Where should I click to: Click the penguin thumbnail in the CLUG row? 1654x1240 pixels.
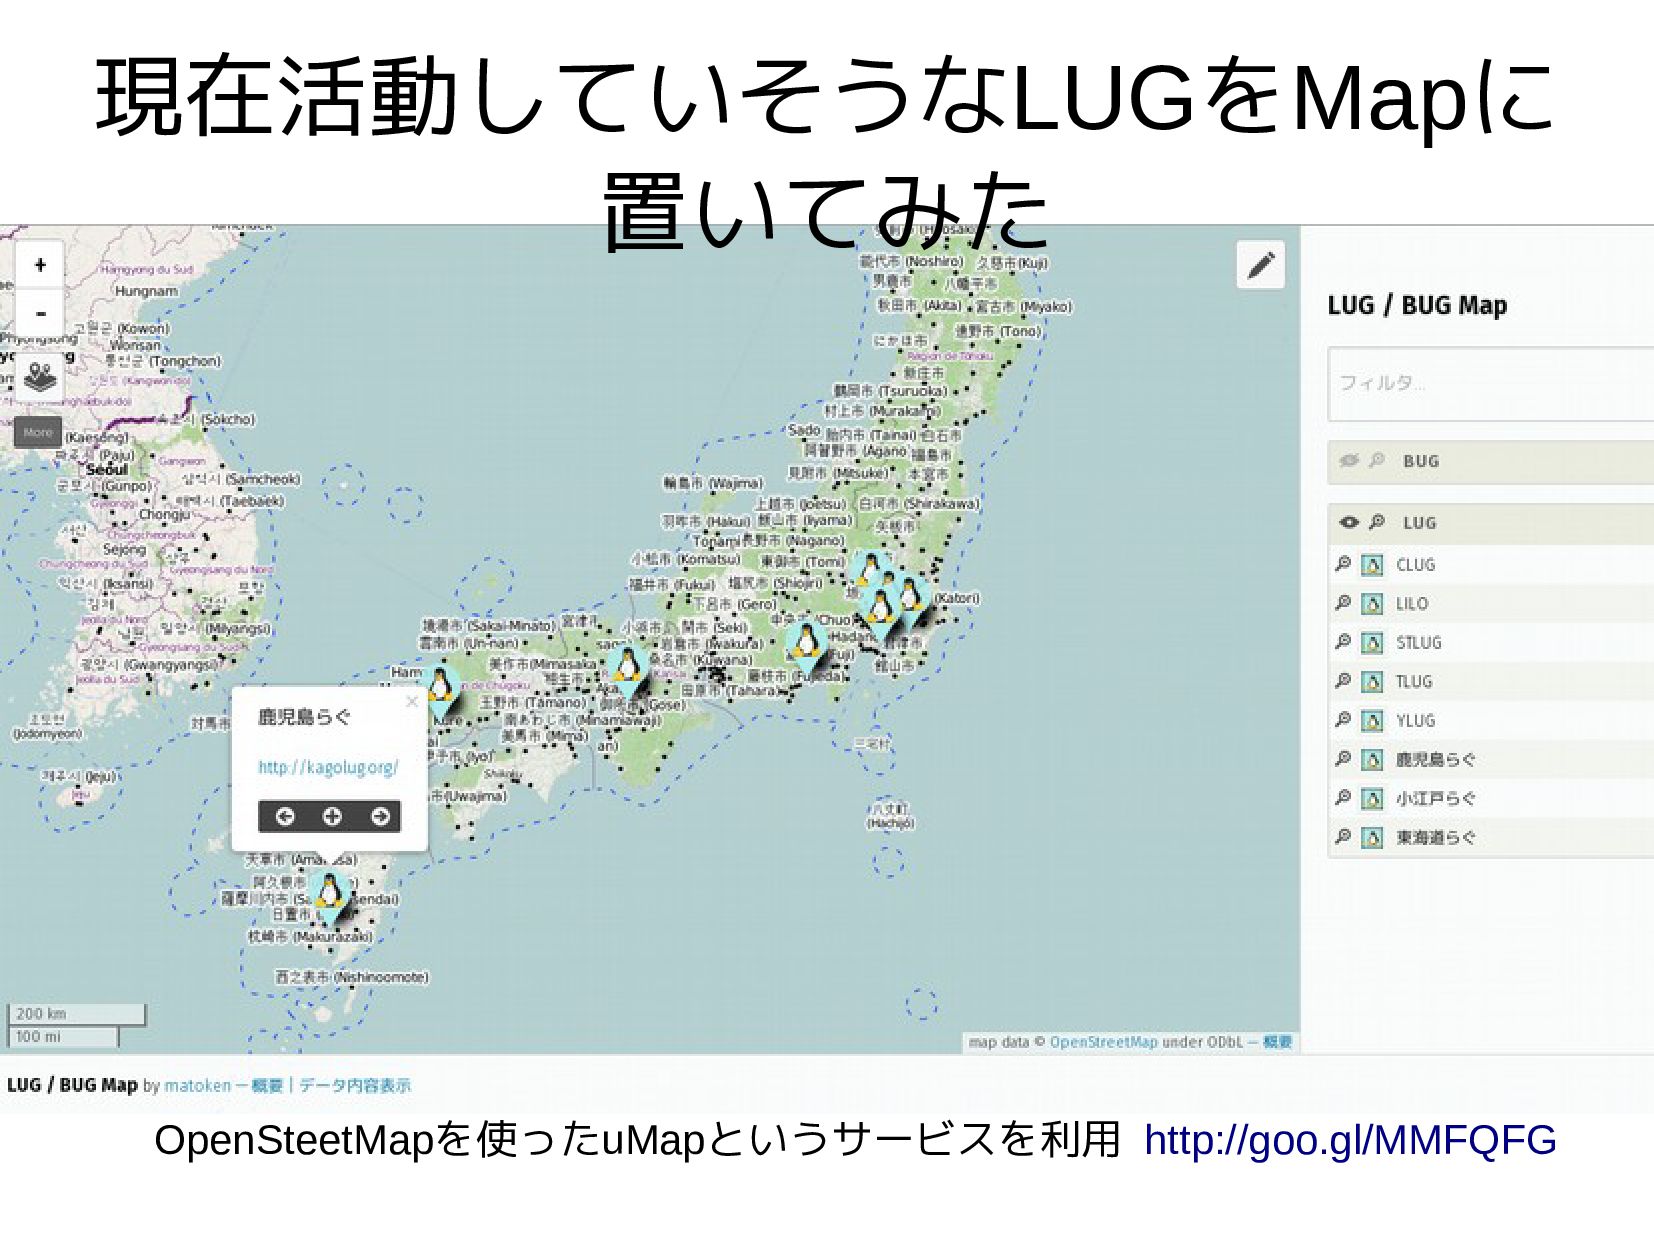1373,566
